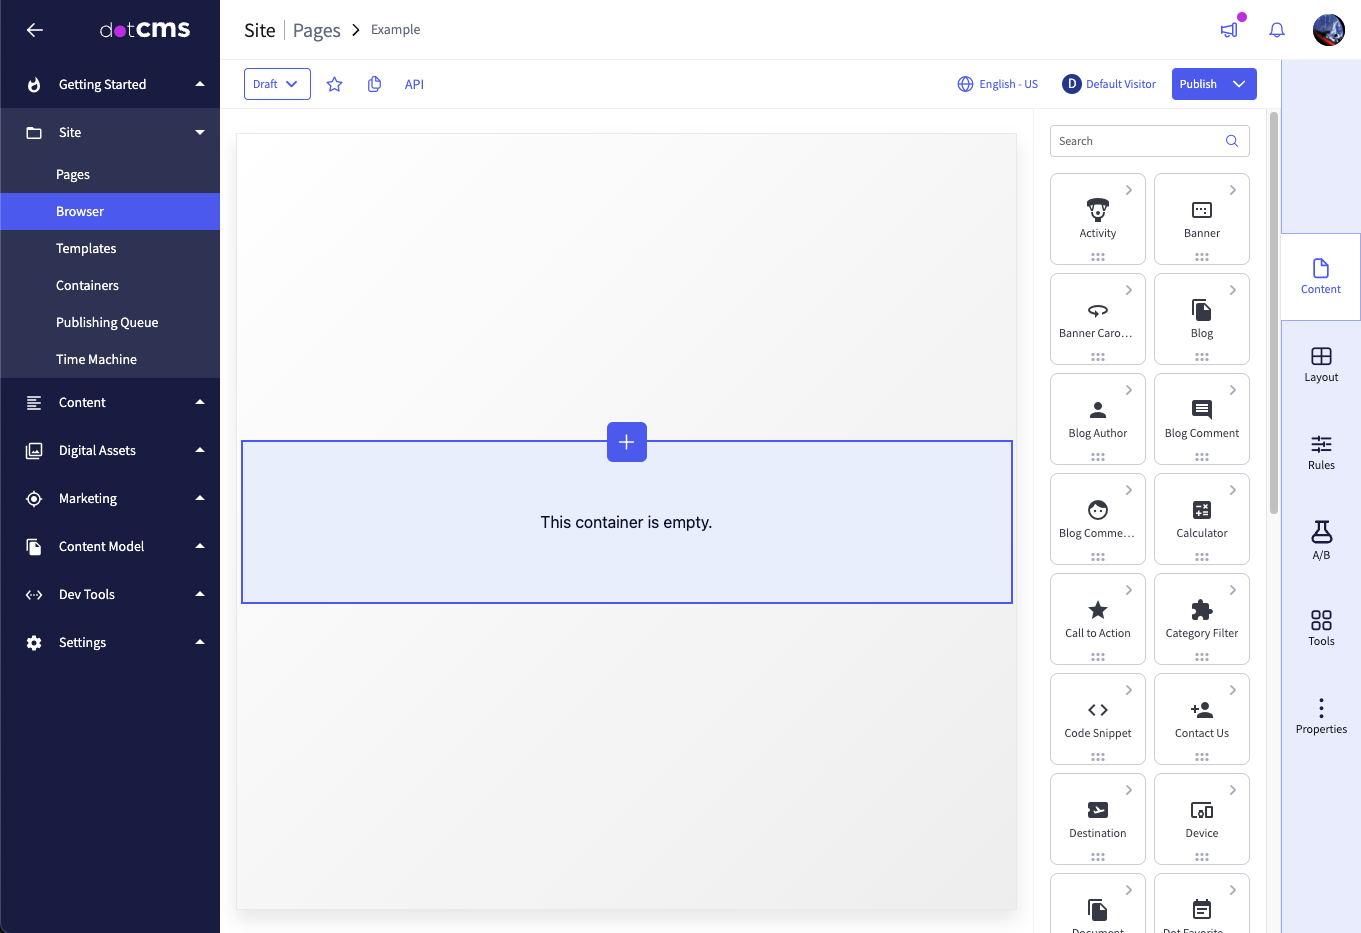Open the A/B testing panel
The image size is (1361, 933).
tap(1321, 540)
